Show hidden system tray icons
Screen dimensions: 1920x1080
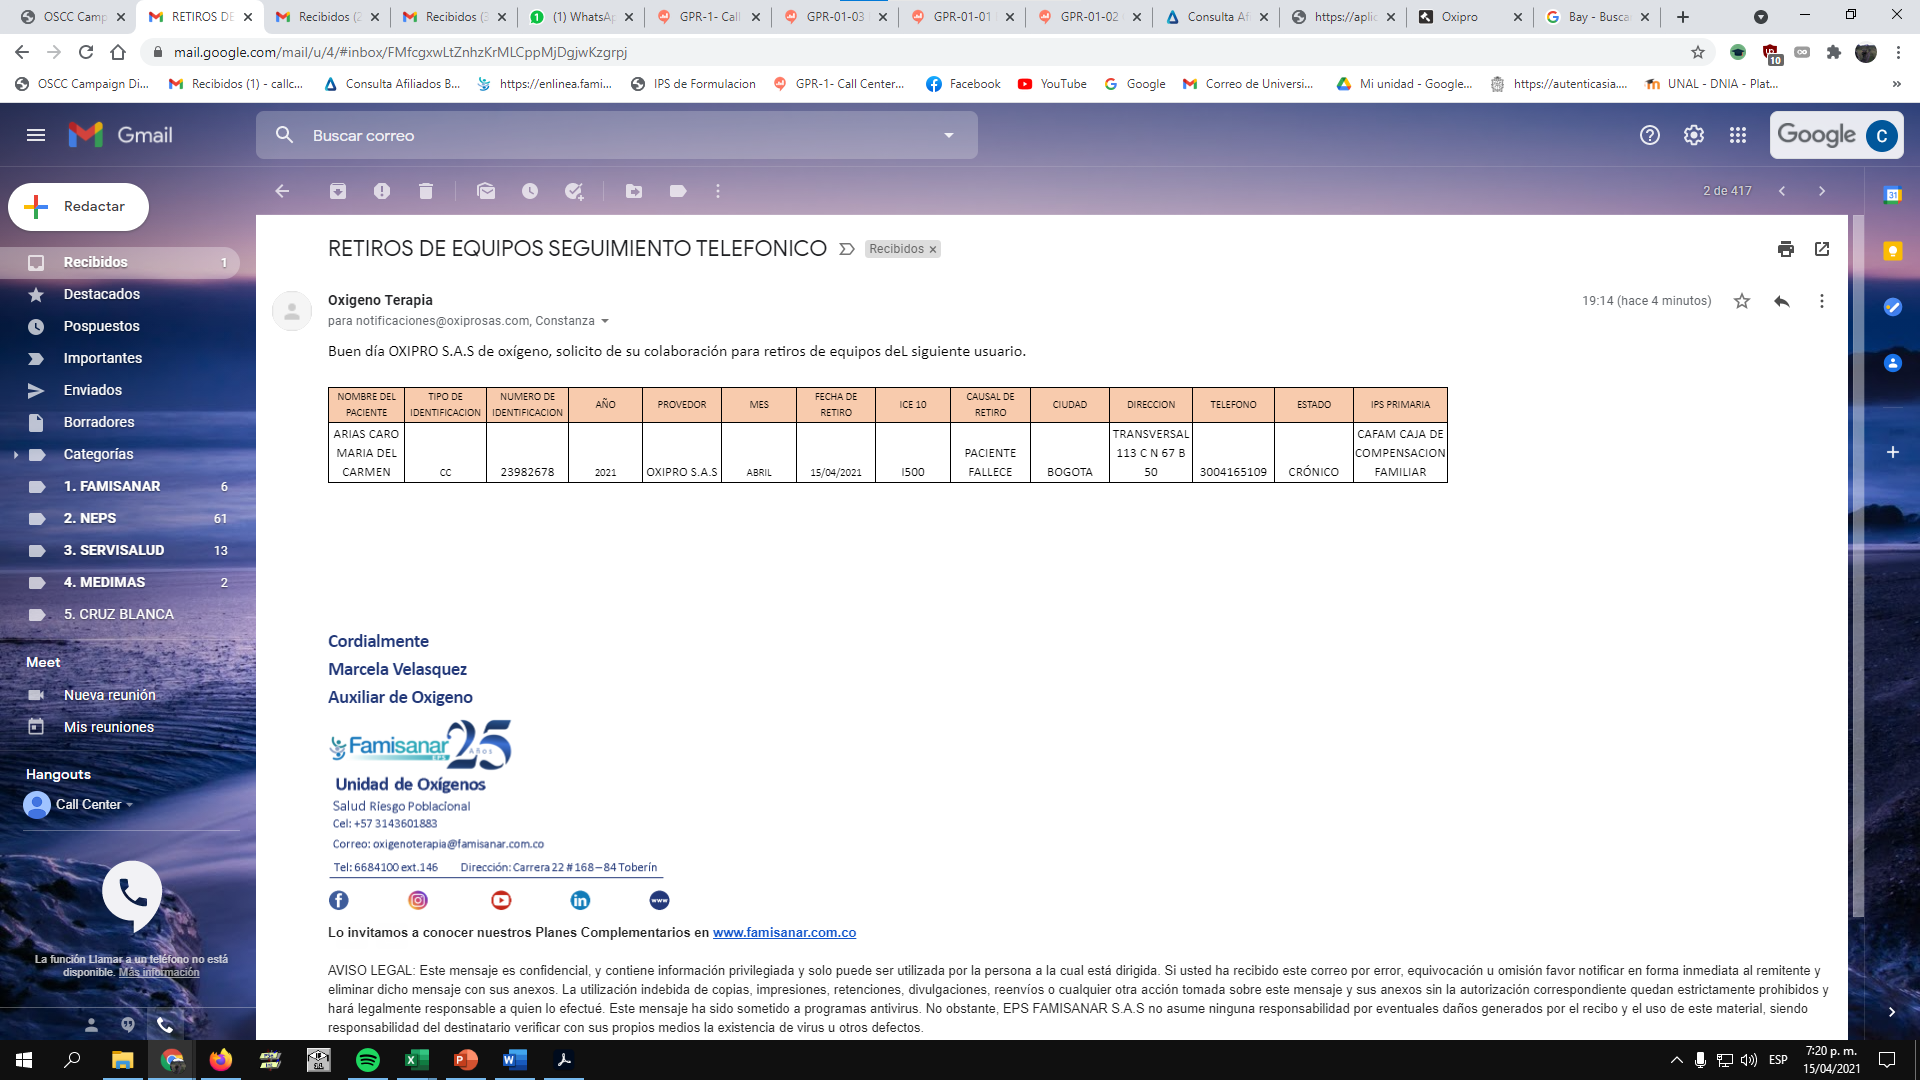click(1677, 1060)
